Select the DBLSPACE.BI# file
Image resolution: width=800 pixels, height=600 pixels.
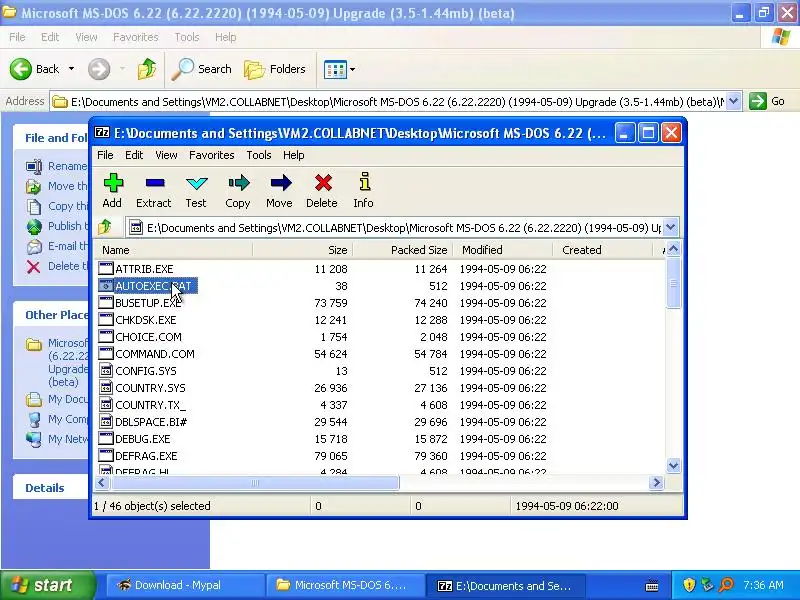tap(151, 422)
